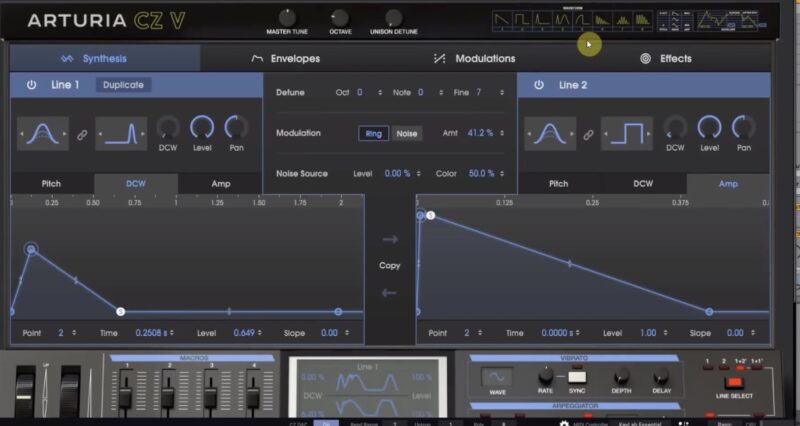The width and height of the screenshot is (800, 426).
Task: Click the Duplicate button on Line 1
Action: [123, 85]
